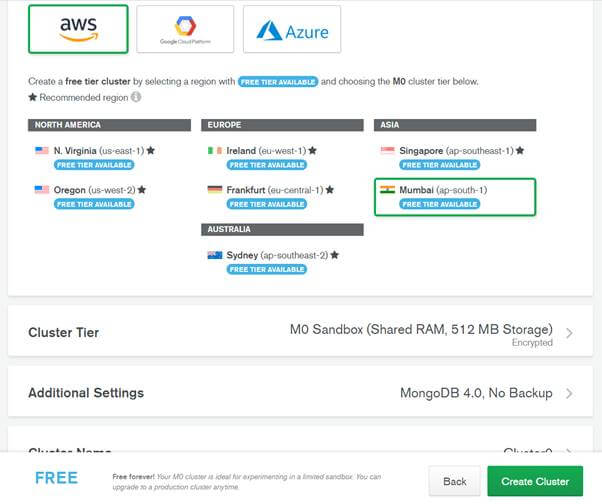Click the star icon next to Singapore
Viewport: 602px width, 504px height.
(x=520, y=150)
